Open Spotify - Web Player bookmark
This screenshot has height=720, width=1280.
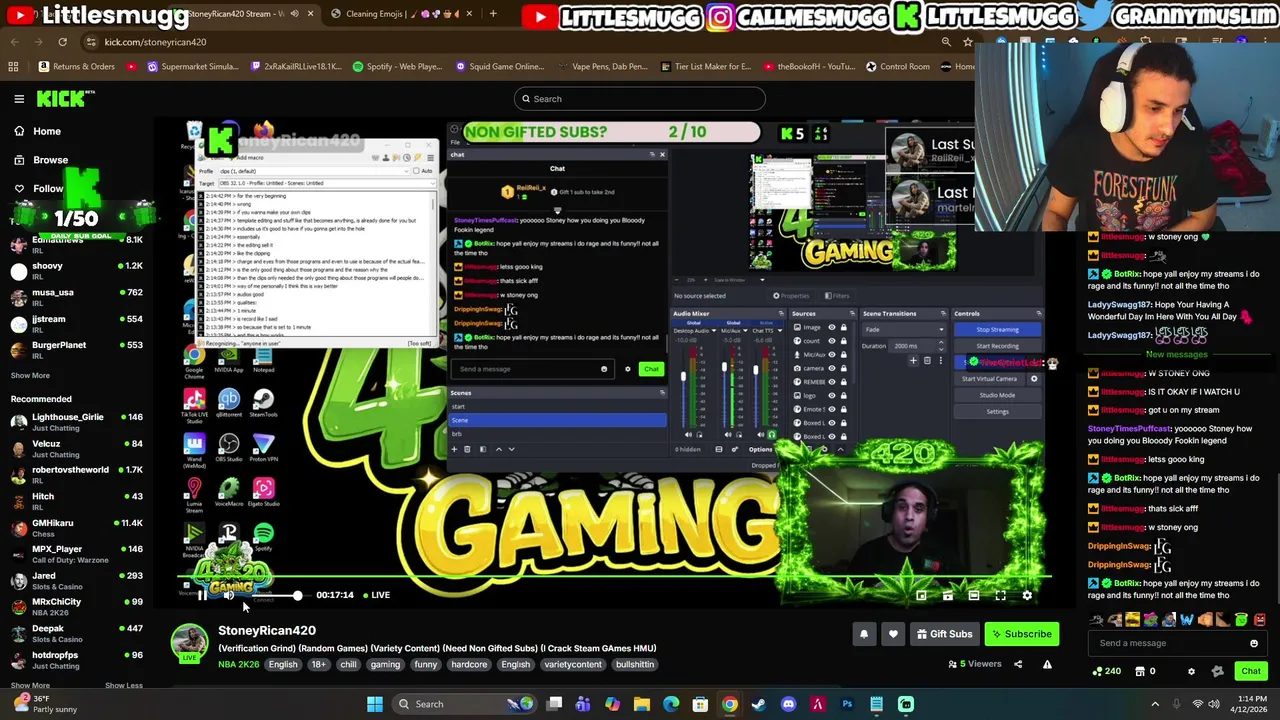point(397,67)
